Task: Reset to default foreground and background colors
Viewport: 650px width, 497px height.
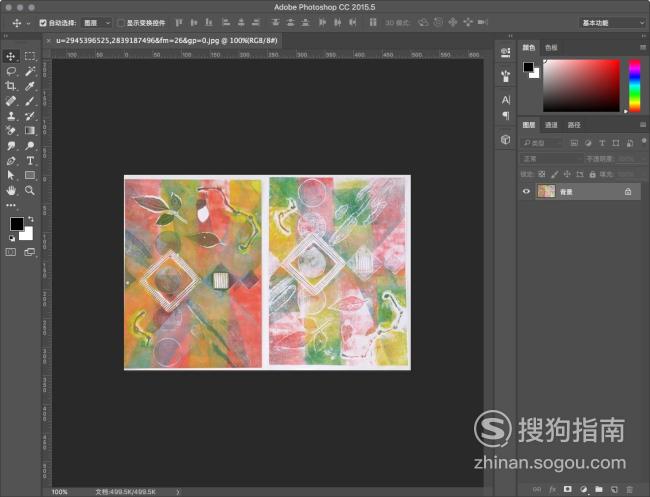Action: point(12,238)
